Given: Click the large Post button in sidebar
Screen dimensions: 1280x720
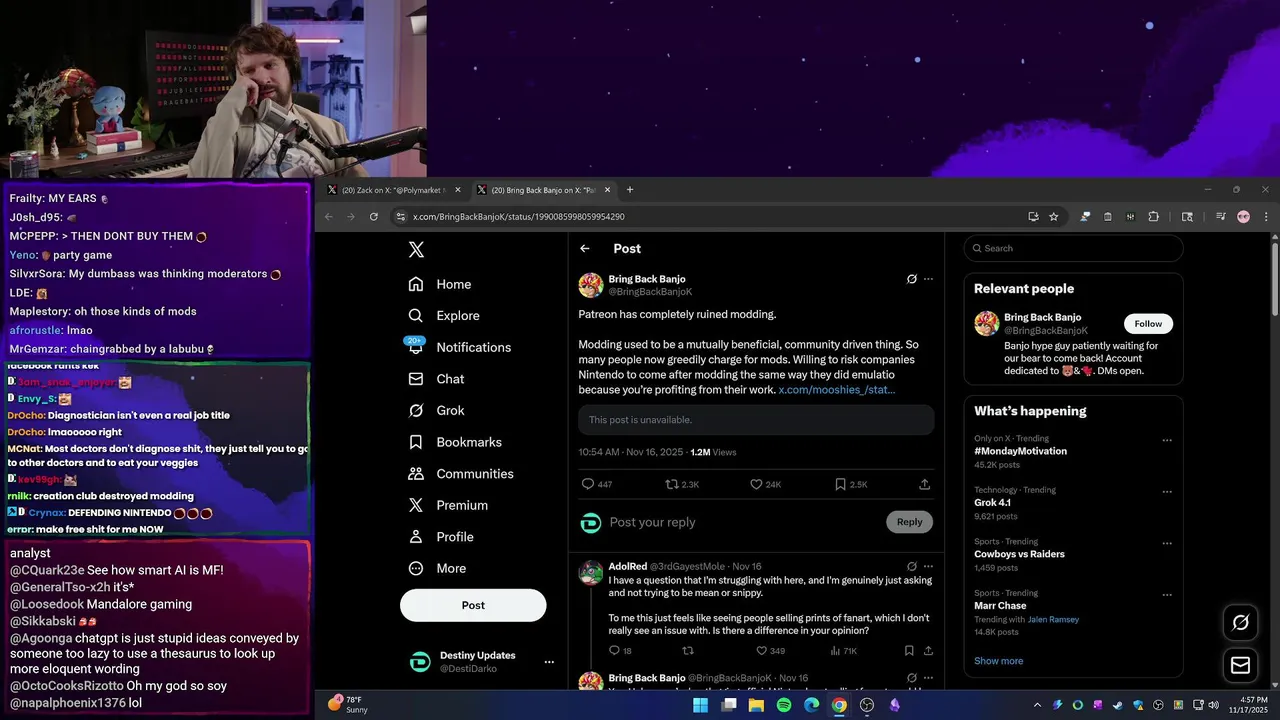Looking at the screenshot, I should coord(473,605).
